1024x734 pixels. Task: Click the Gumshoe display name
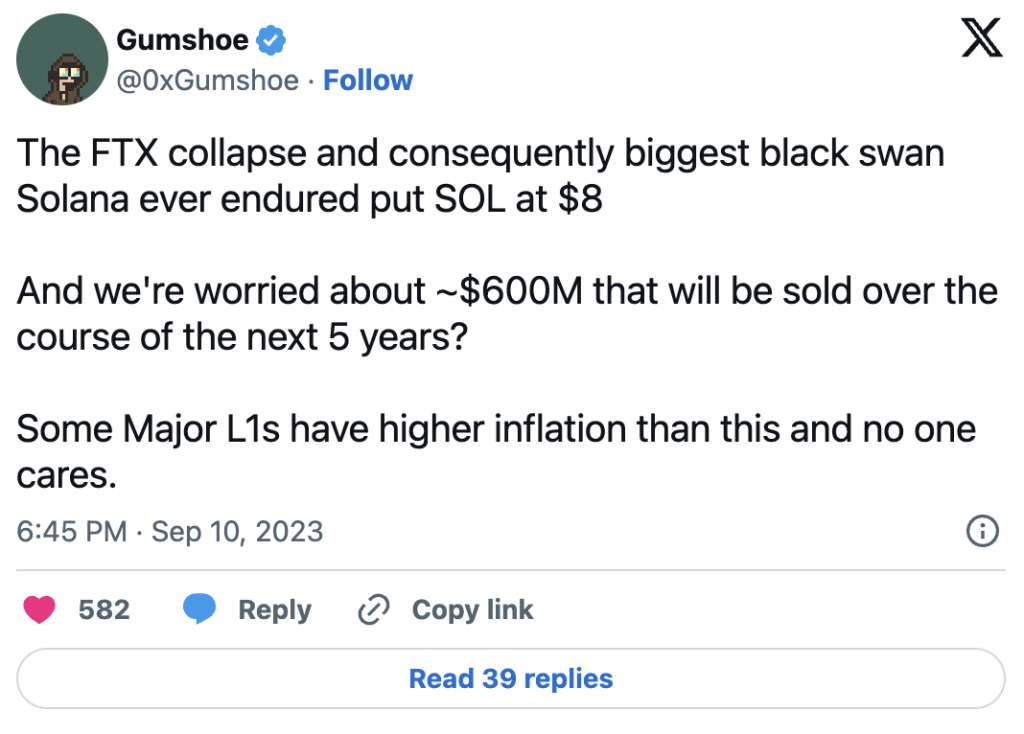(x=184, y=41)
